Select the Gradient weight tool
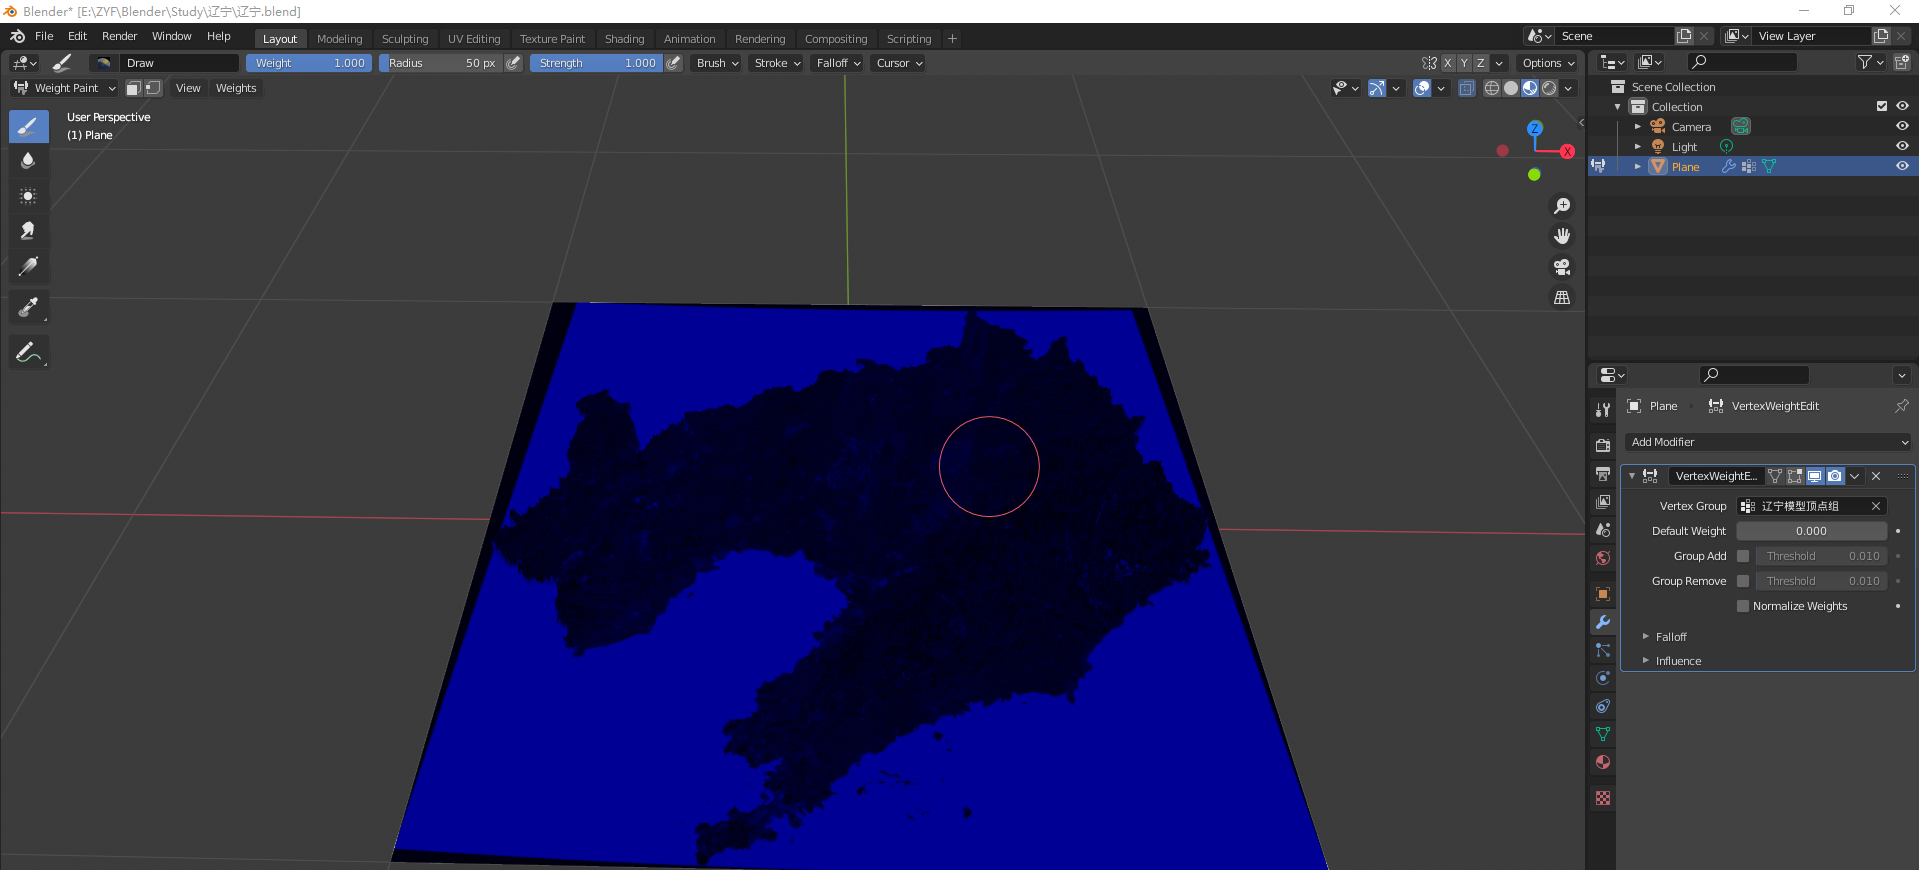The width and height of the screenshot is (1919, 870). (x=28, y=267)
